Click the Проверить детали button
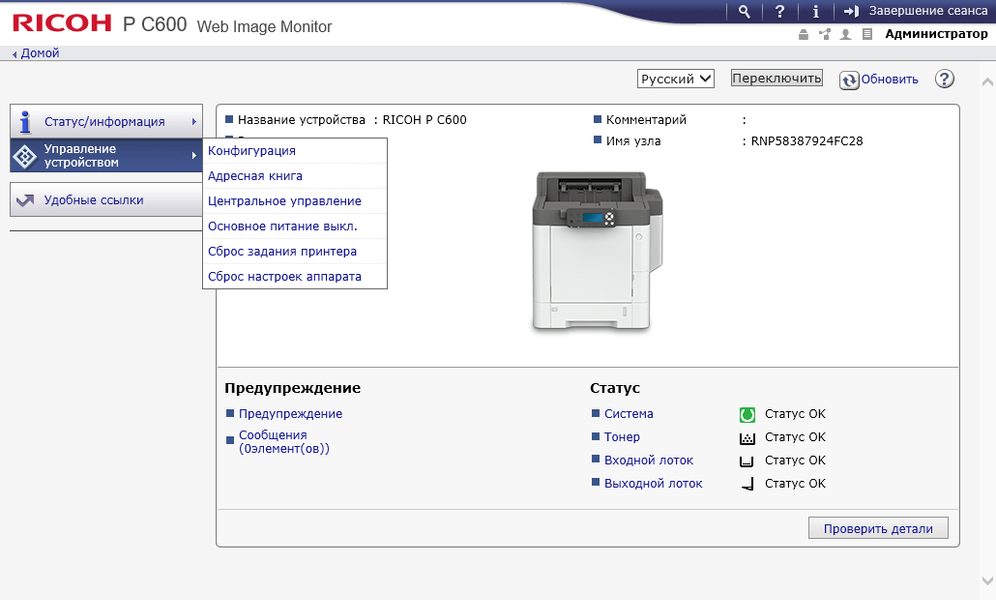 tap(878, 528)
